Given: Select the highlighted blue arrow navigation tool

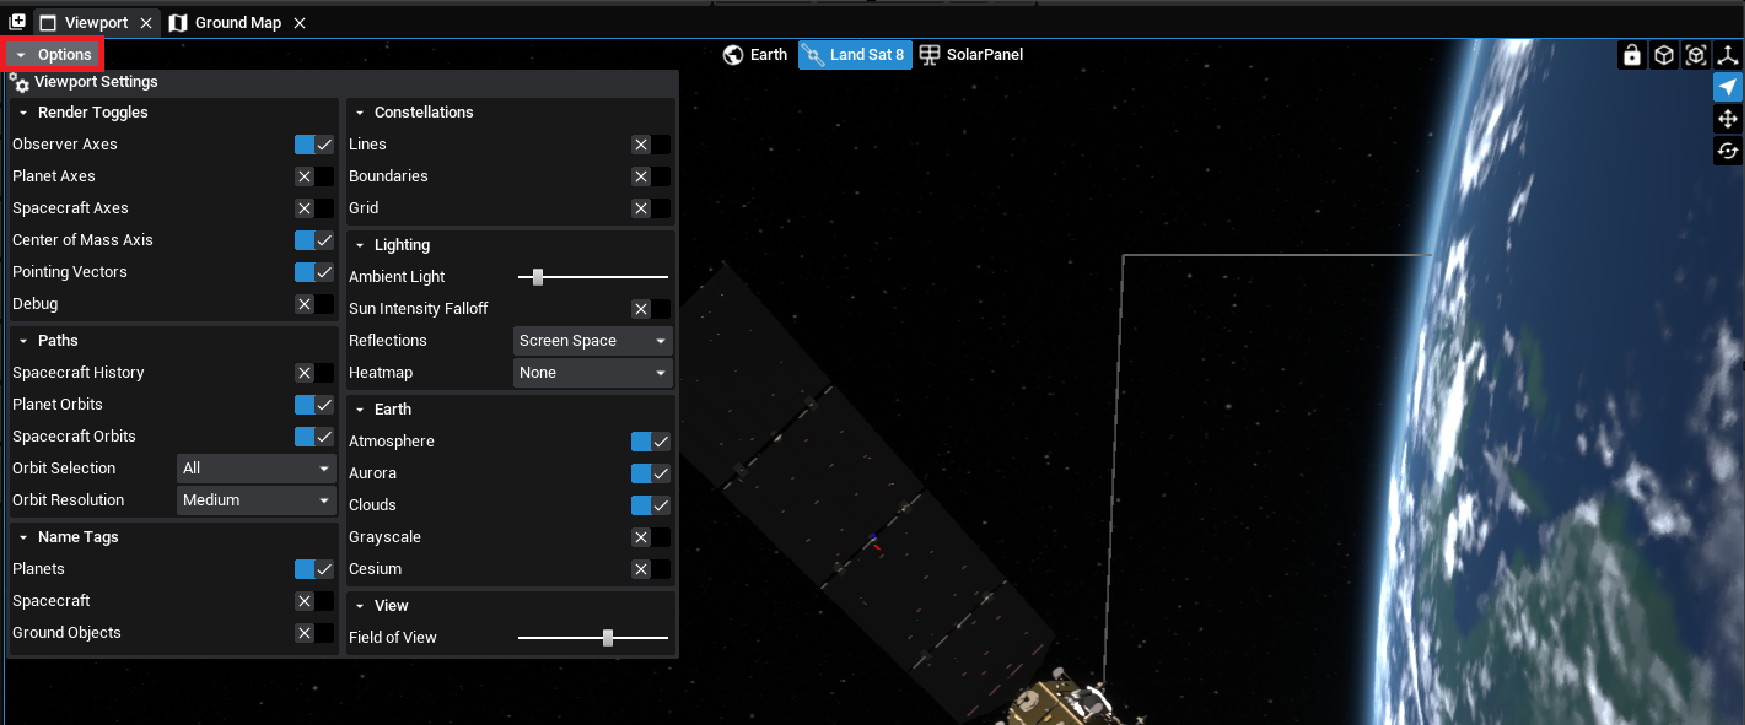Looking at the screenshot, I should click(1728, 87).
